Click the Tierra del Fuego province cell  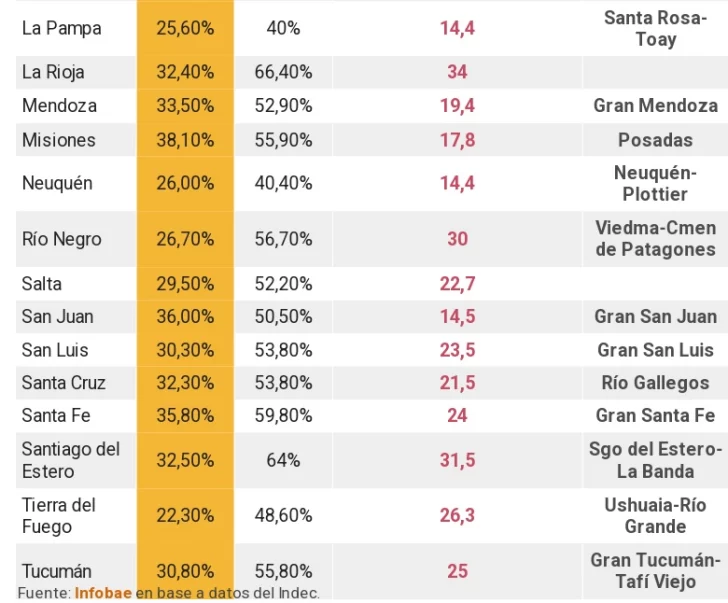(59, 515)
